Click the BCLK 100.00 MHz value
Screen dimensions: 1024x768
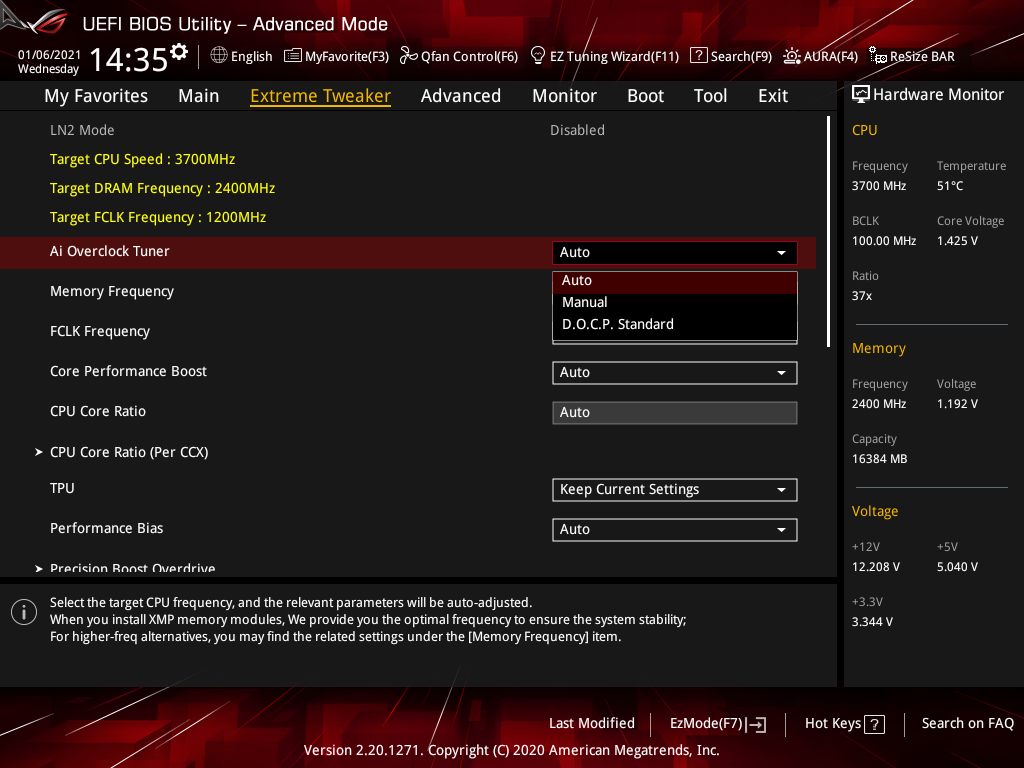(884, 241)
